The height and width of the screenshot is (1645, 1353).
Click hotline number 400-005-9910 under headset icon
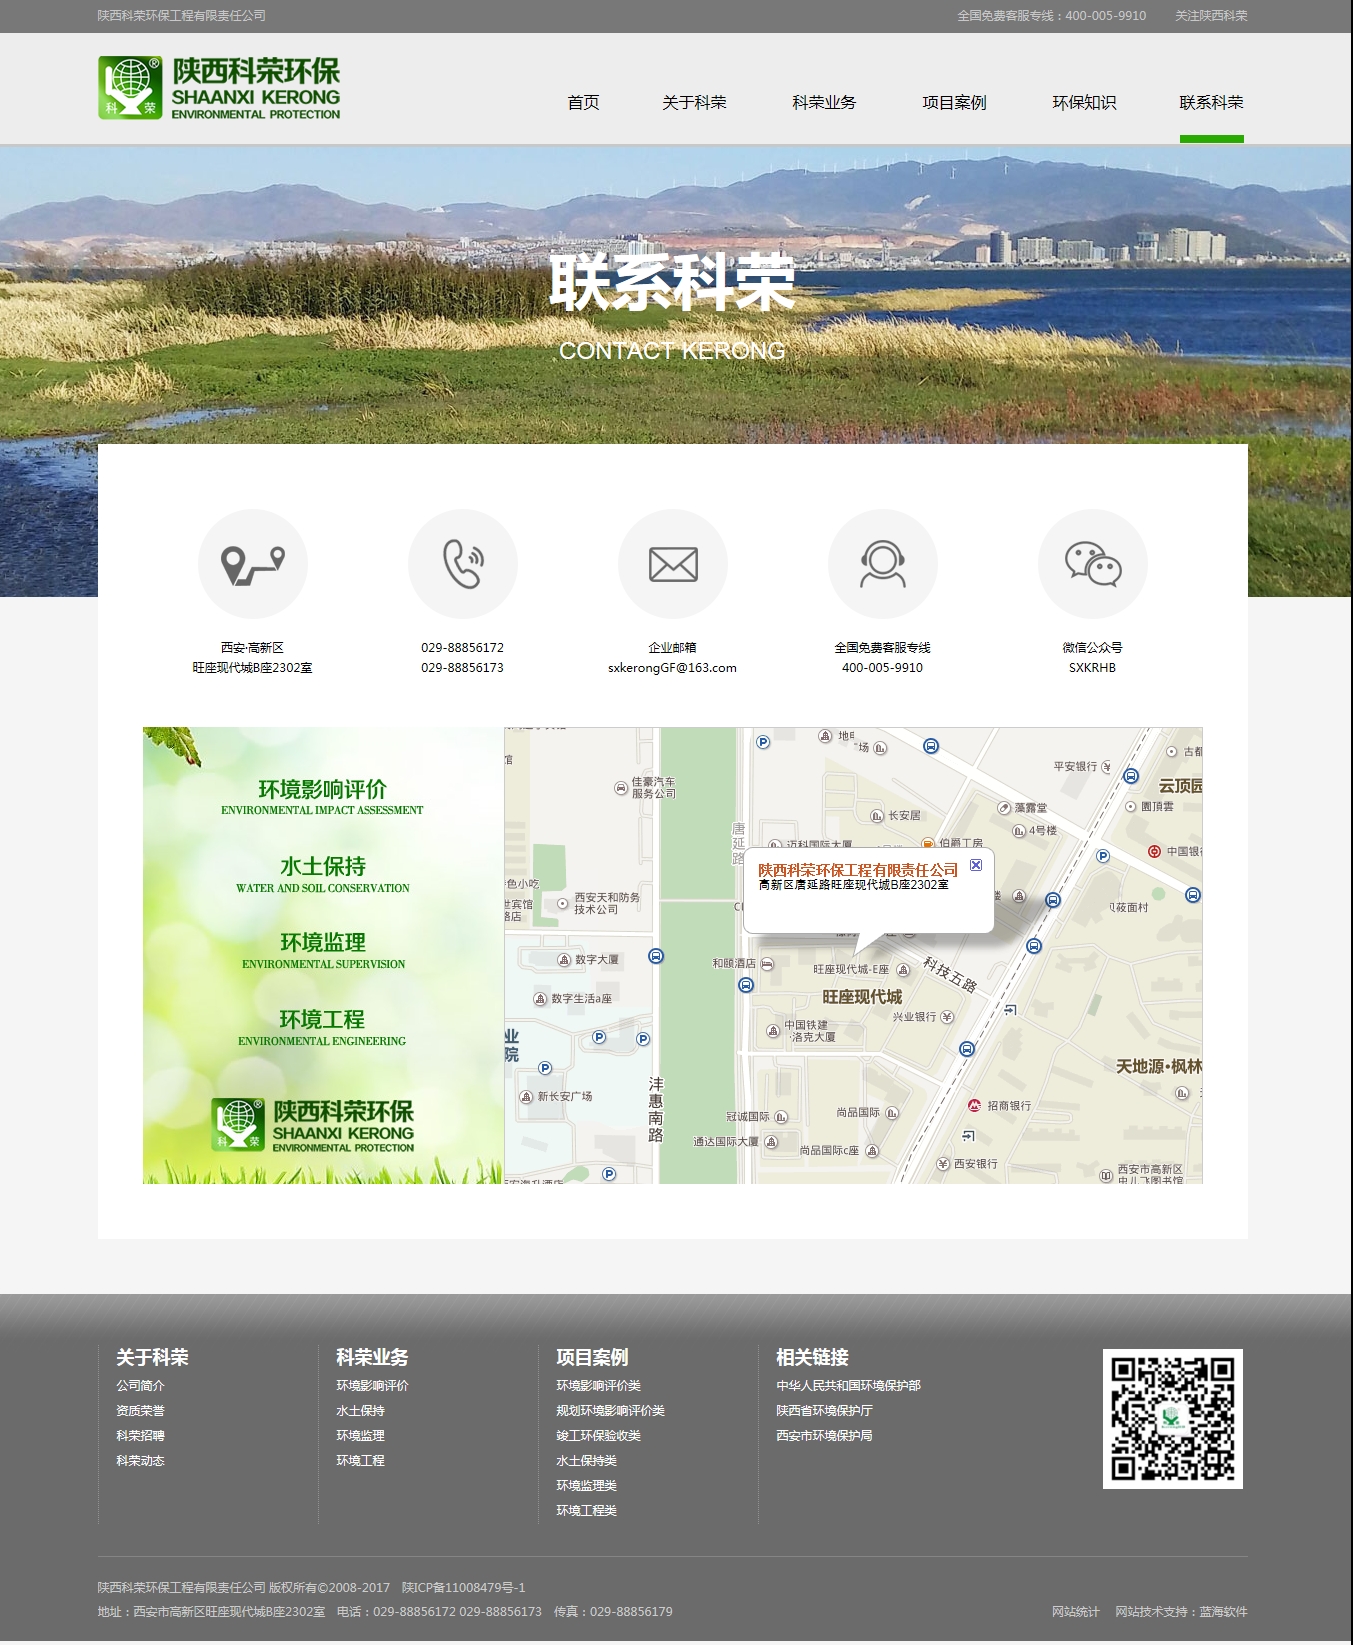(x=882, y=668)
